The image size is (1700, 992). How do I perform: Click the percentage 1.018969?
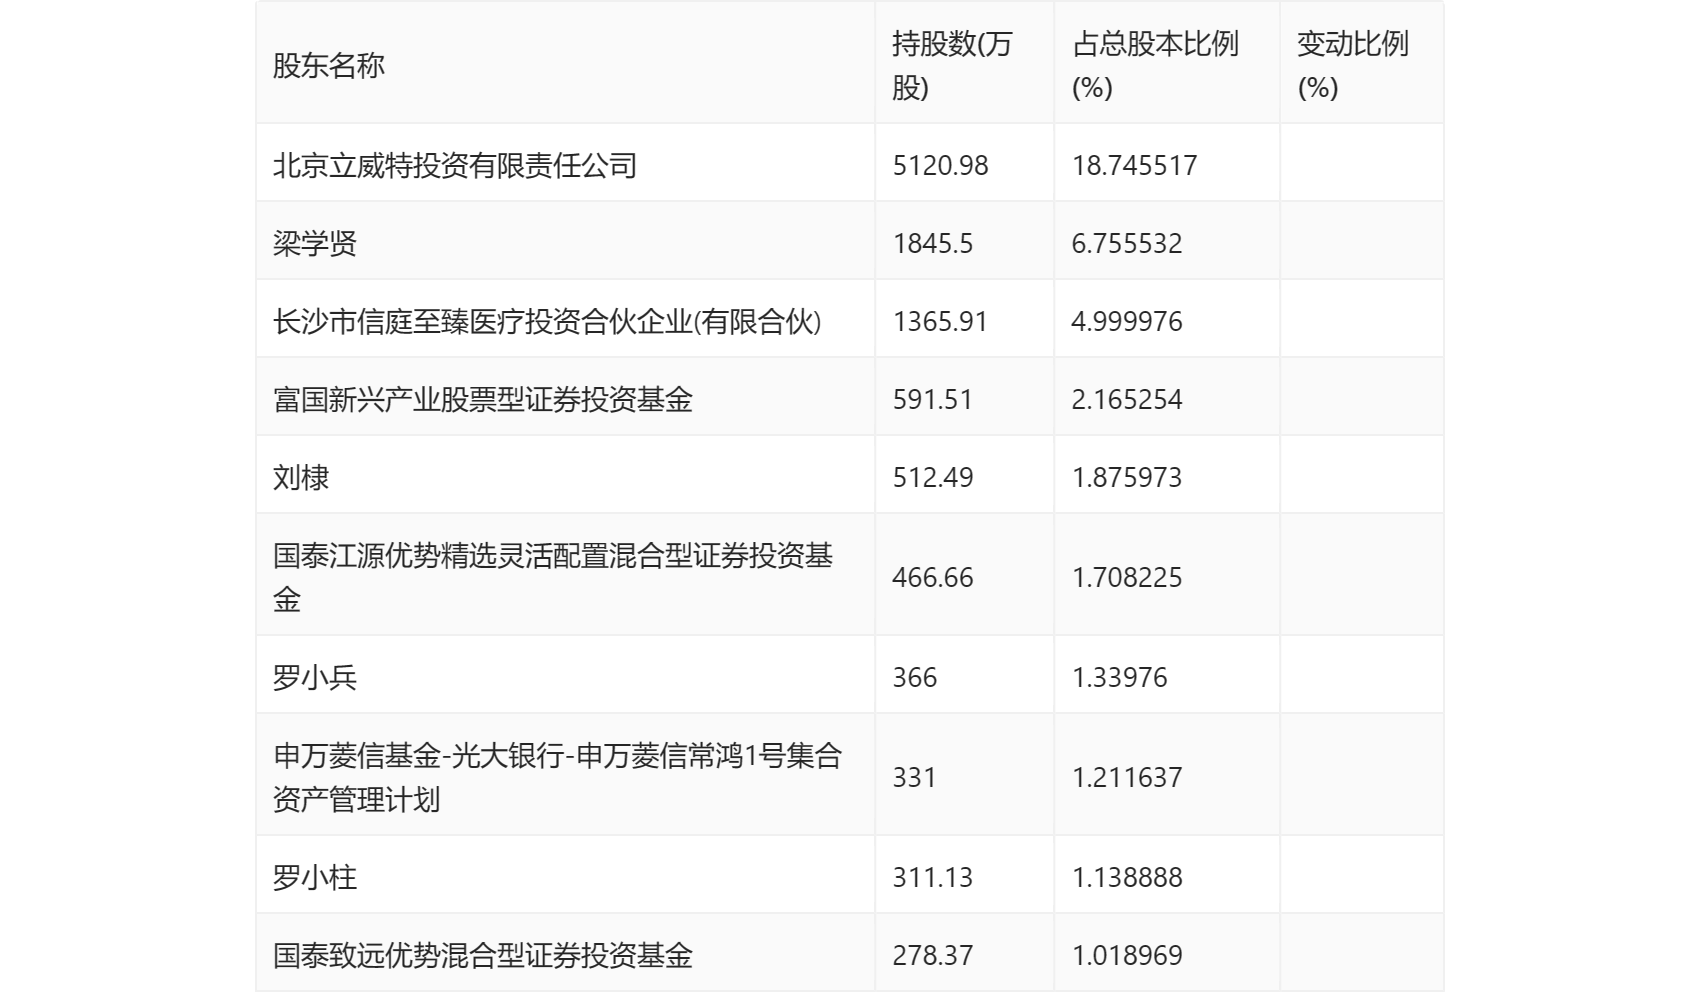(x=1127, y=955)
